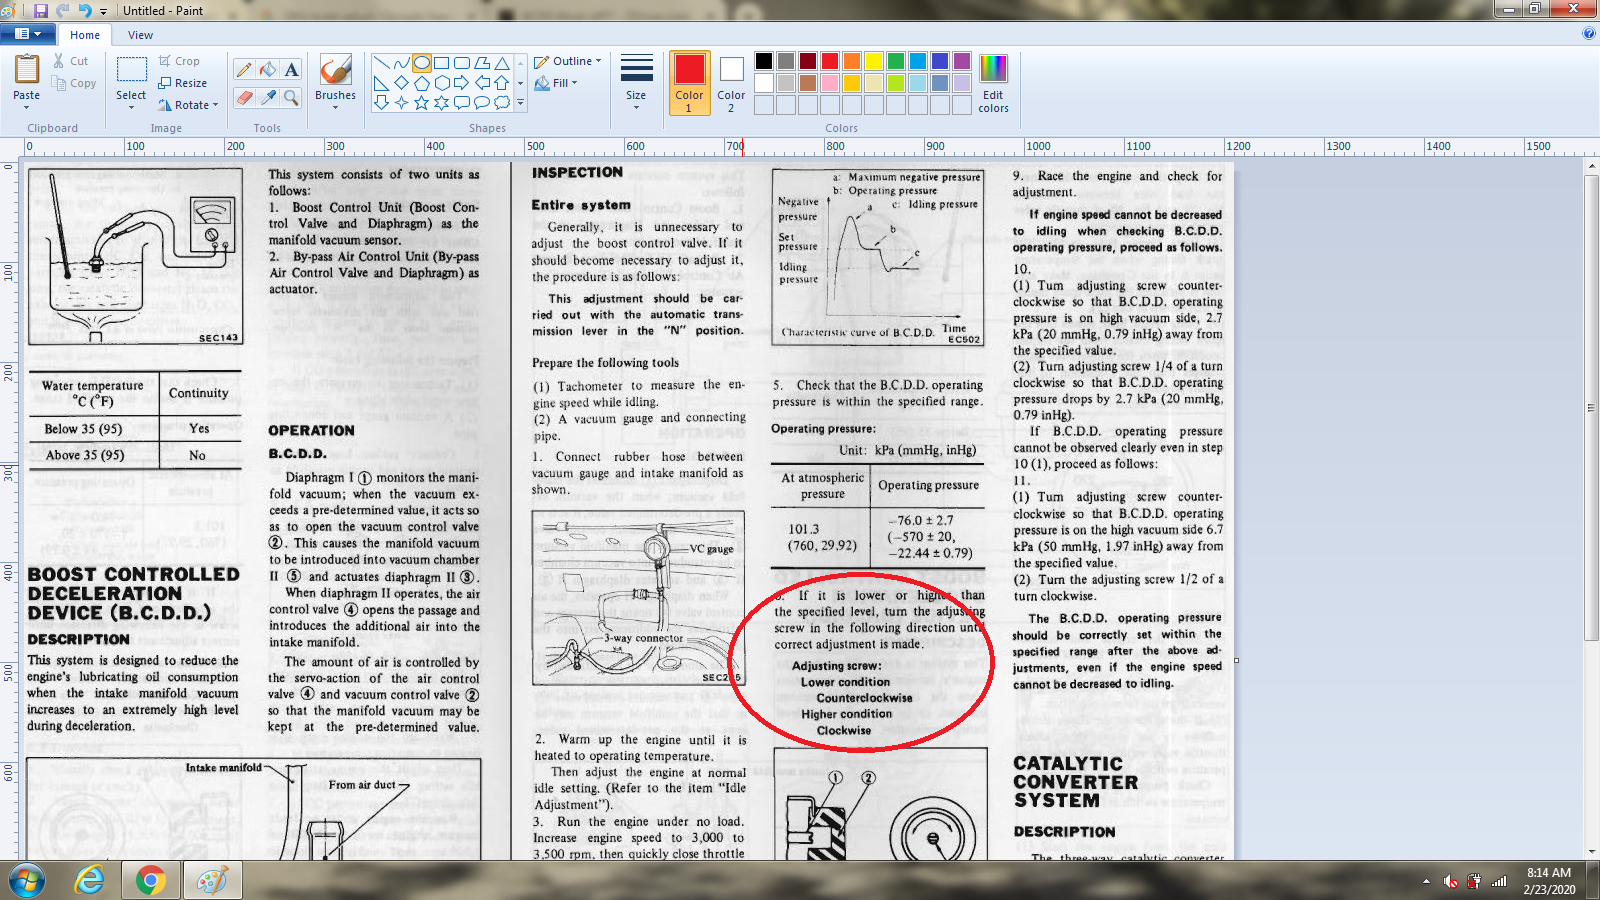Choose the Fill with color bucket tool
The height and width of the screenshot is (900, 1600).
click(268, 69)
